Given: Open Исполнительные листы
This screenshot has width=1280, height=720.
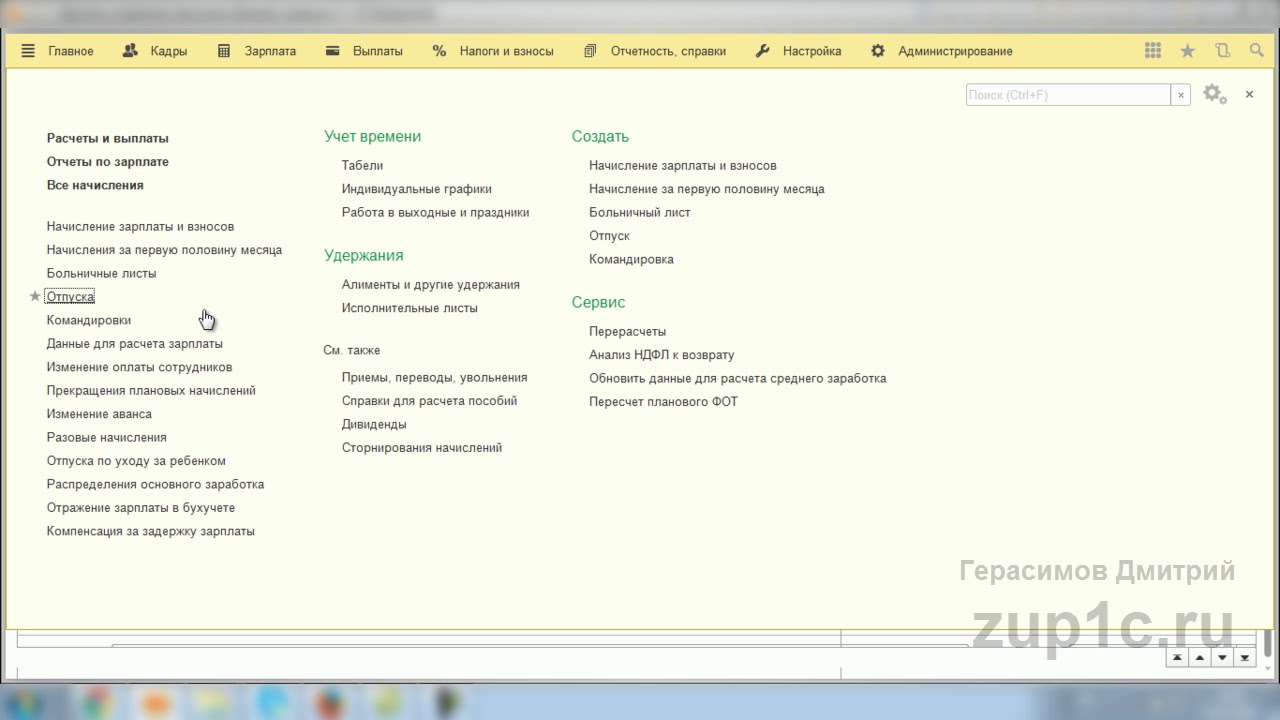Looking at the screenshot, I should (x=410, y=308).
